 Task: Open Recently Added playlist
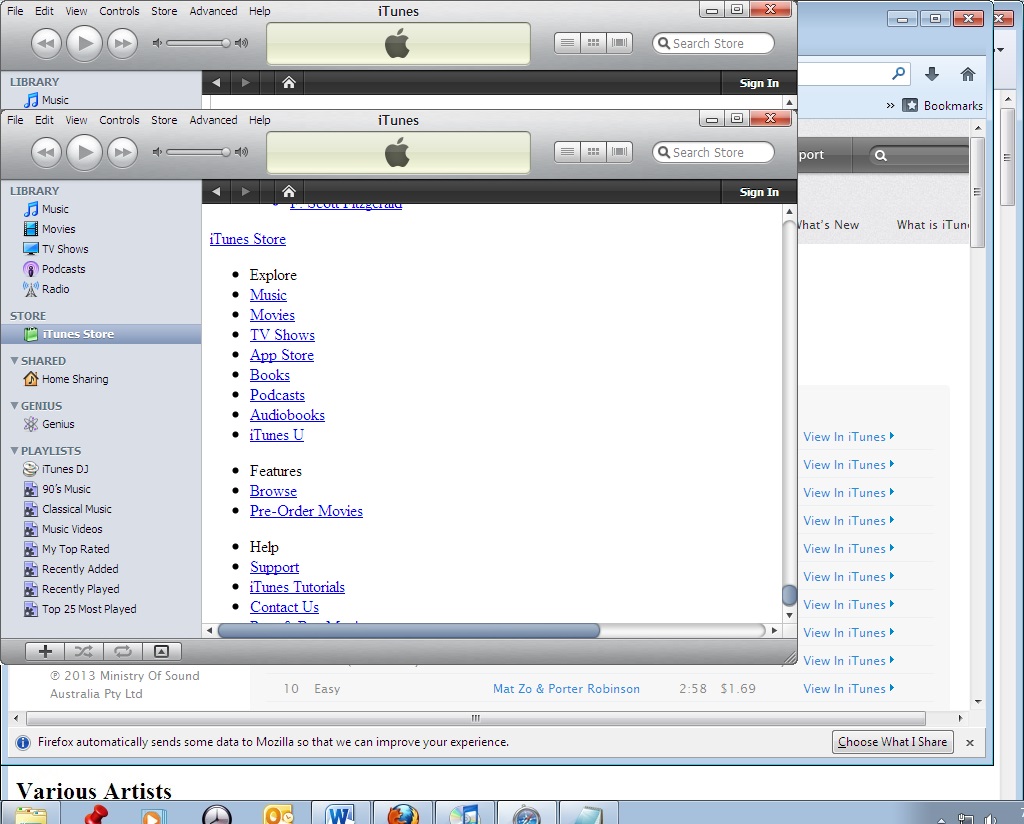(x=80, y=569)
